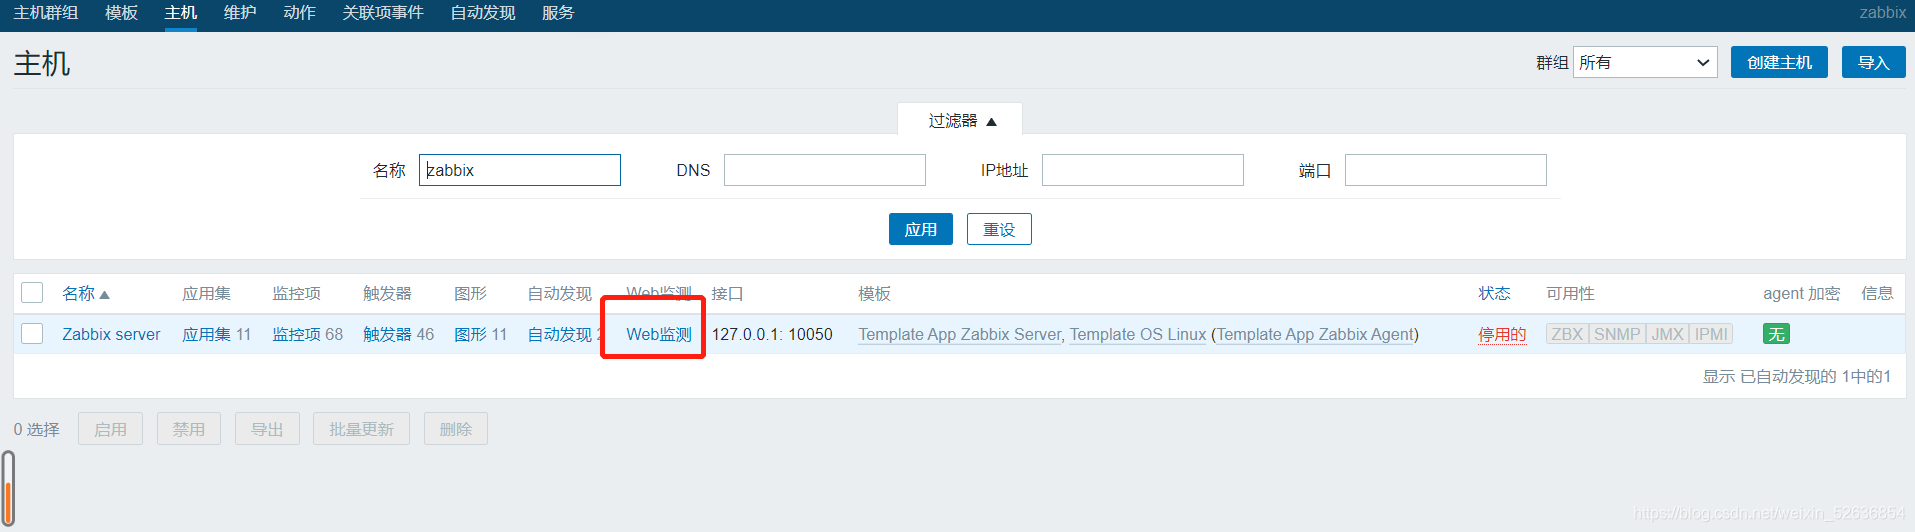The image size is (1915, 532).
Task: Open the 服务 menu item
Action: point(558,13)
